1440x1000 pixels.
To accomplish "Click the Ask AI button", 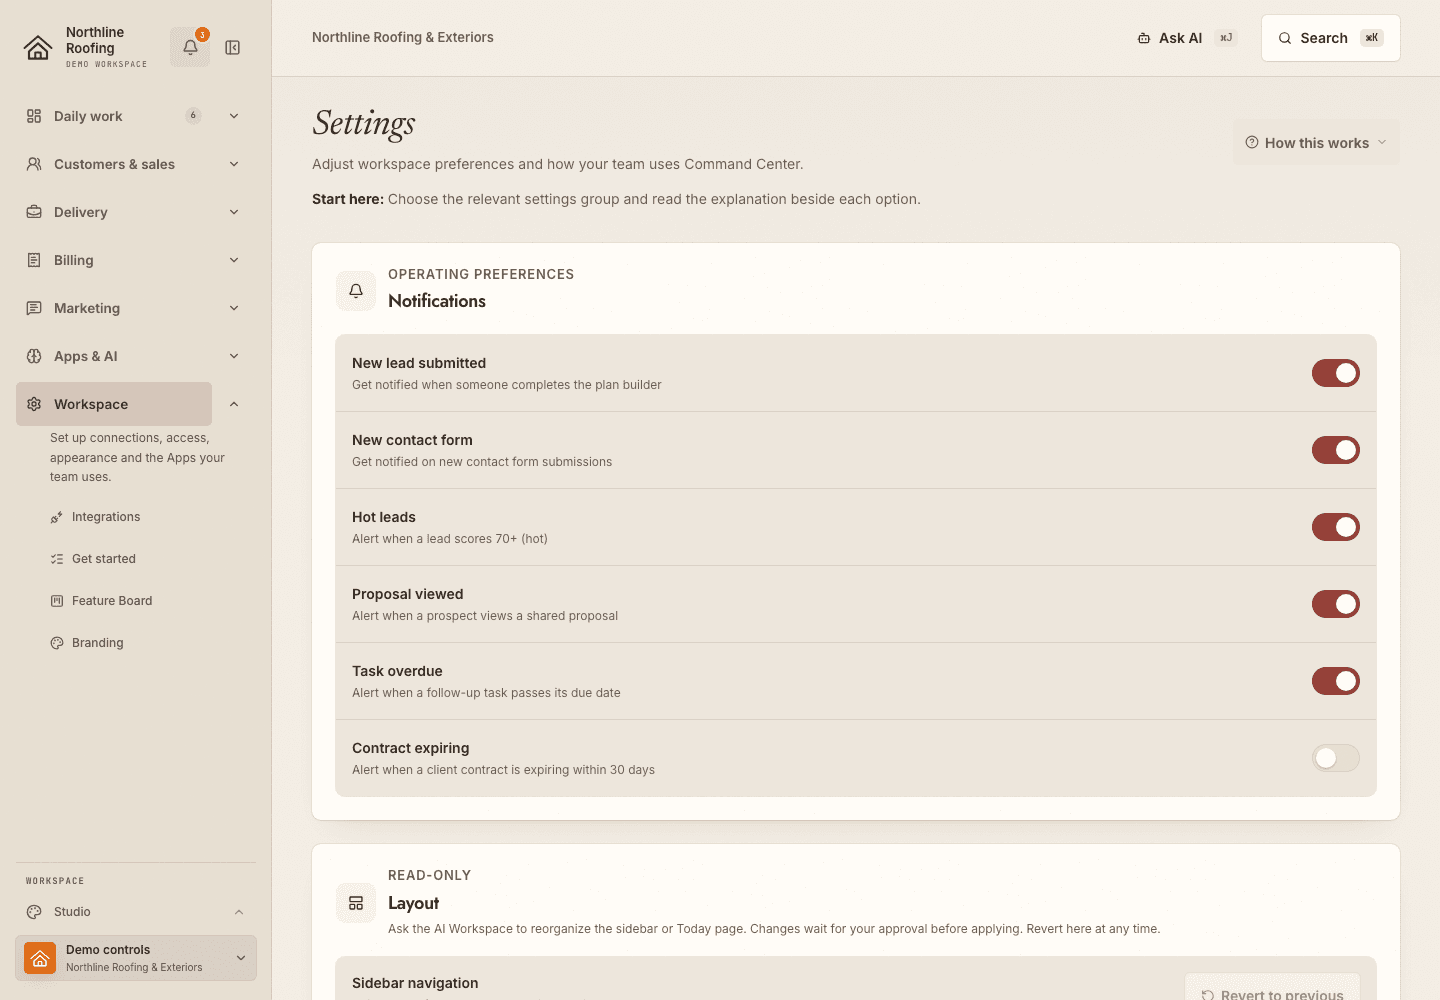I will pos(1186,38).
